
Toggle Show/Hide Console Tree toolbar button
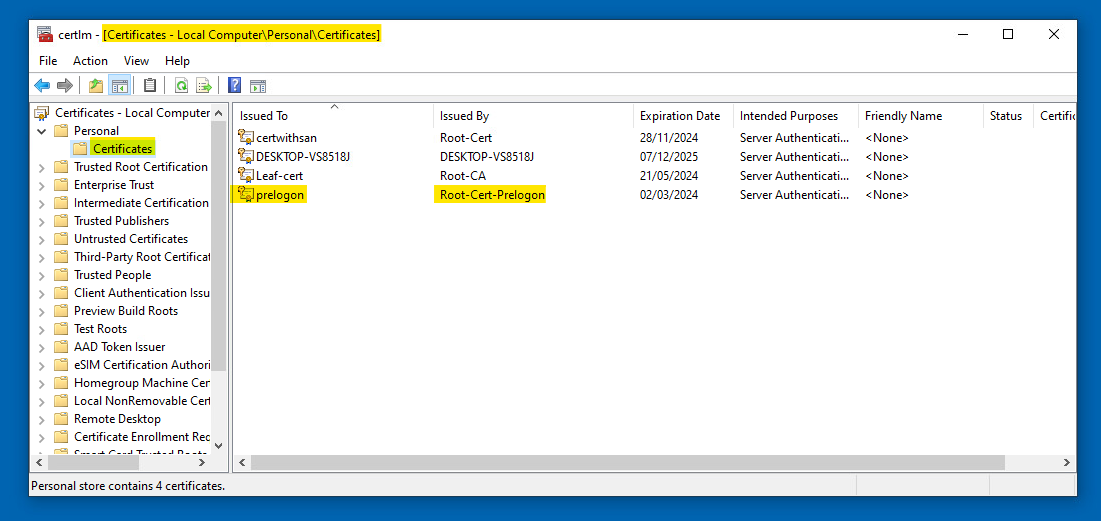coord(120,86)
